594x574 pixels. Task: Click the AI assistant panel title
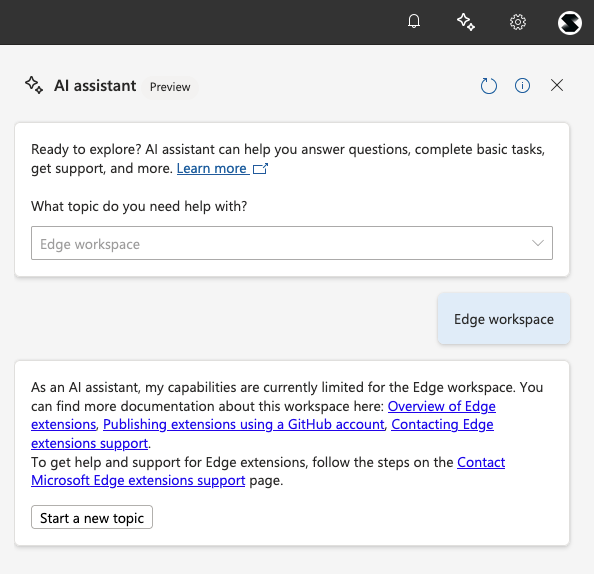click(95, 86)
